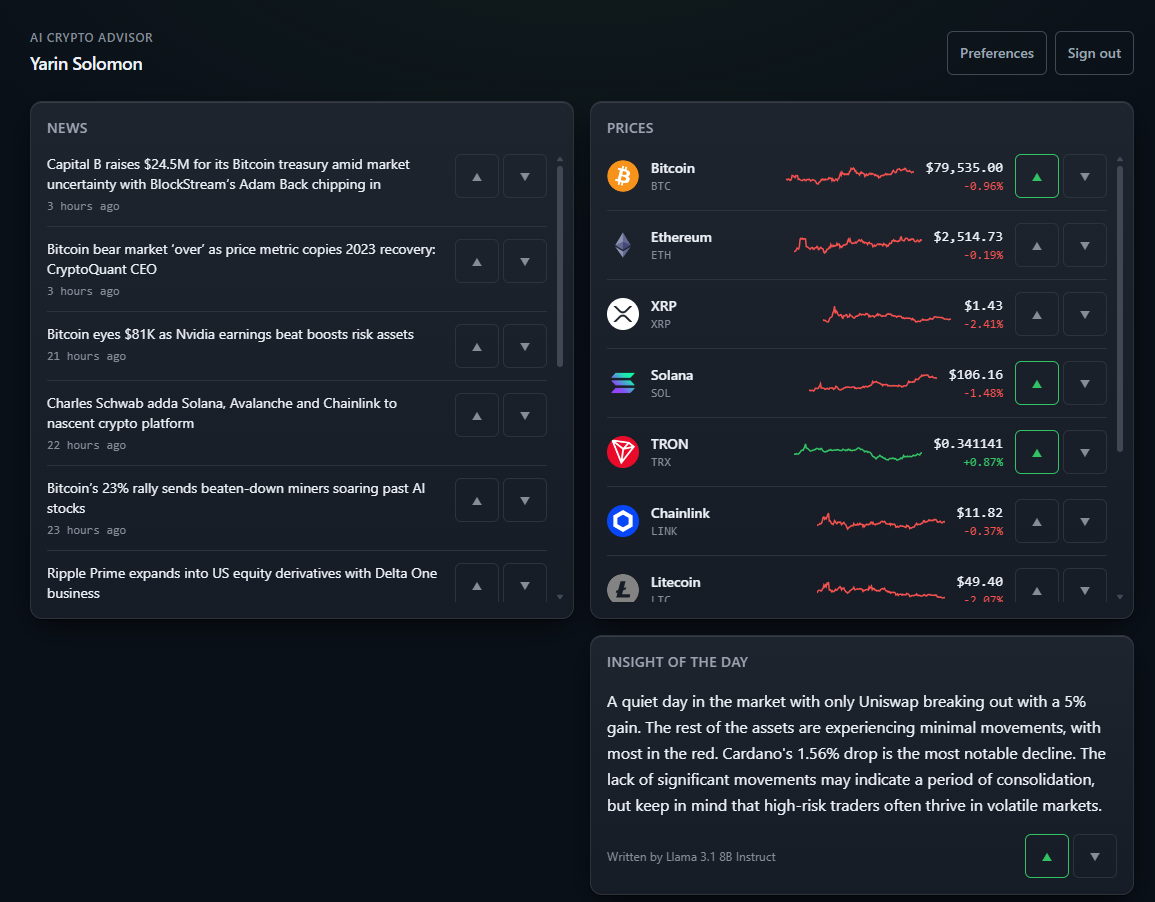
Task: Open Ripple Prime expands headline
Action: (242, 583)
